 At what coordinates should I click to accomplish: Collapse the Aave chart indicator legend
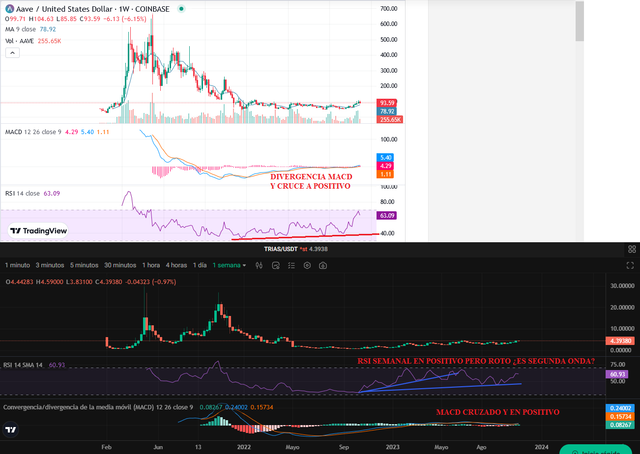click(x=12, y=53)
